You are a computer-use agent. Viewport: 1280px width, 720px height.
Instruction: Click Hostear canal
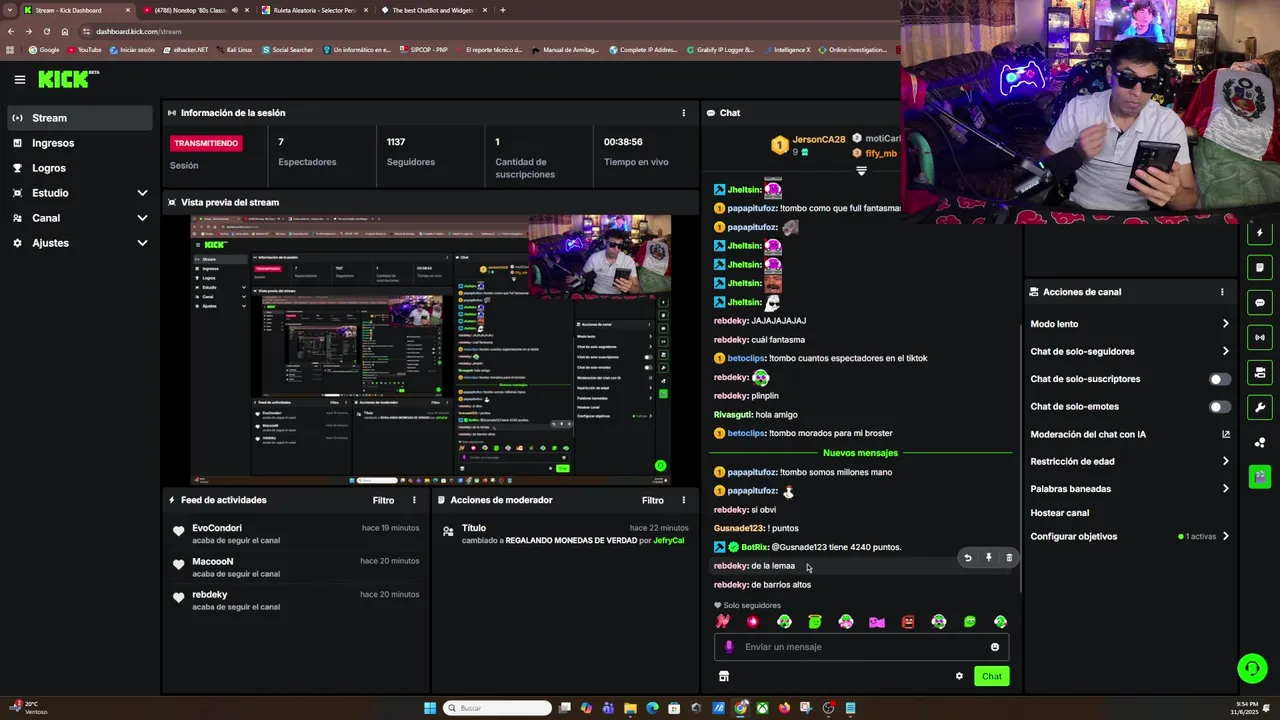point(1059,513)
